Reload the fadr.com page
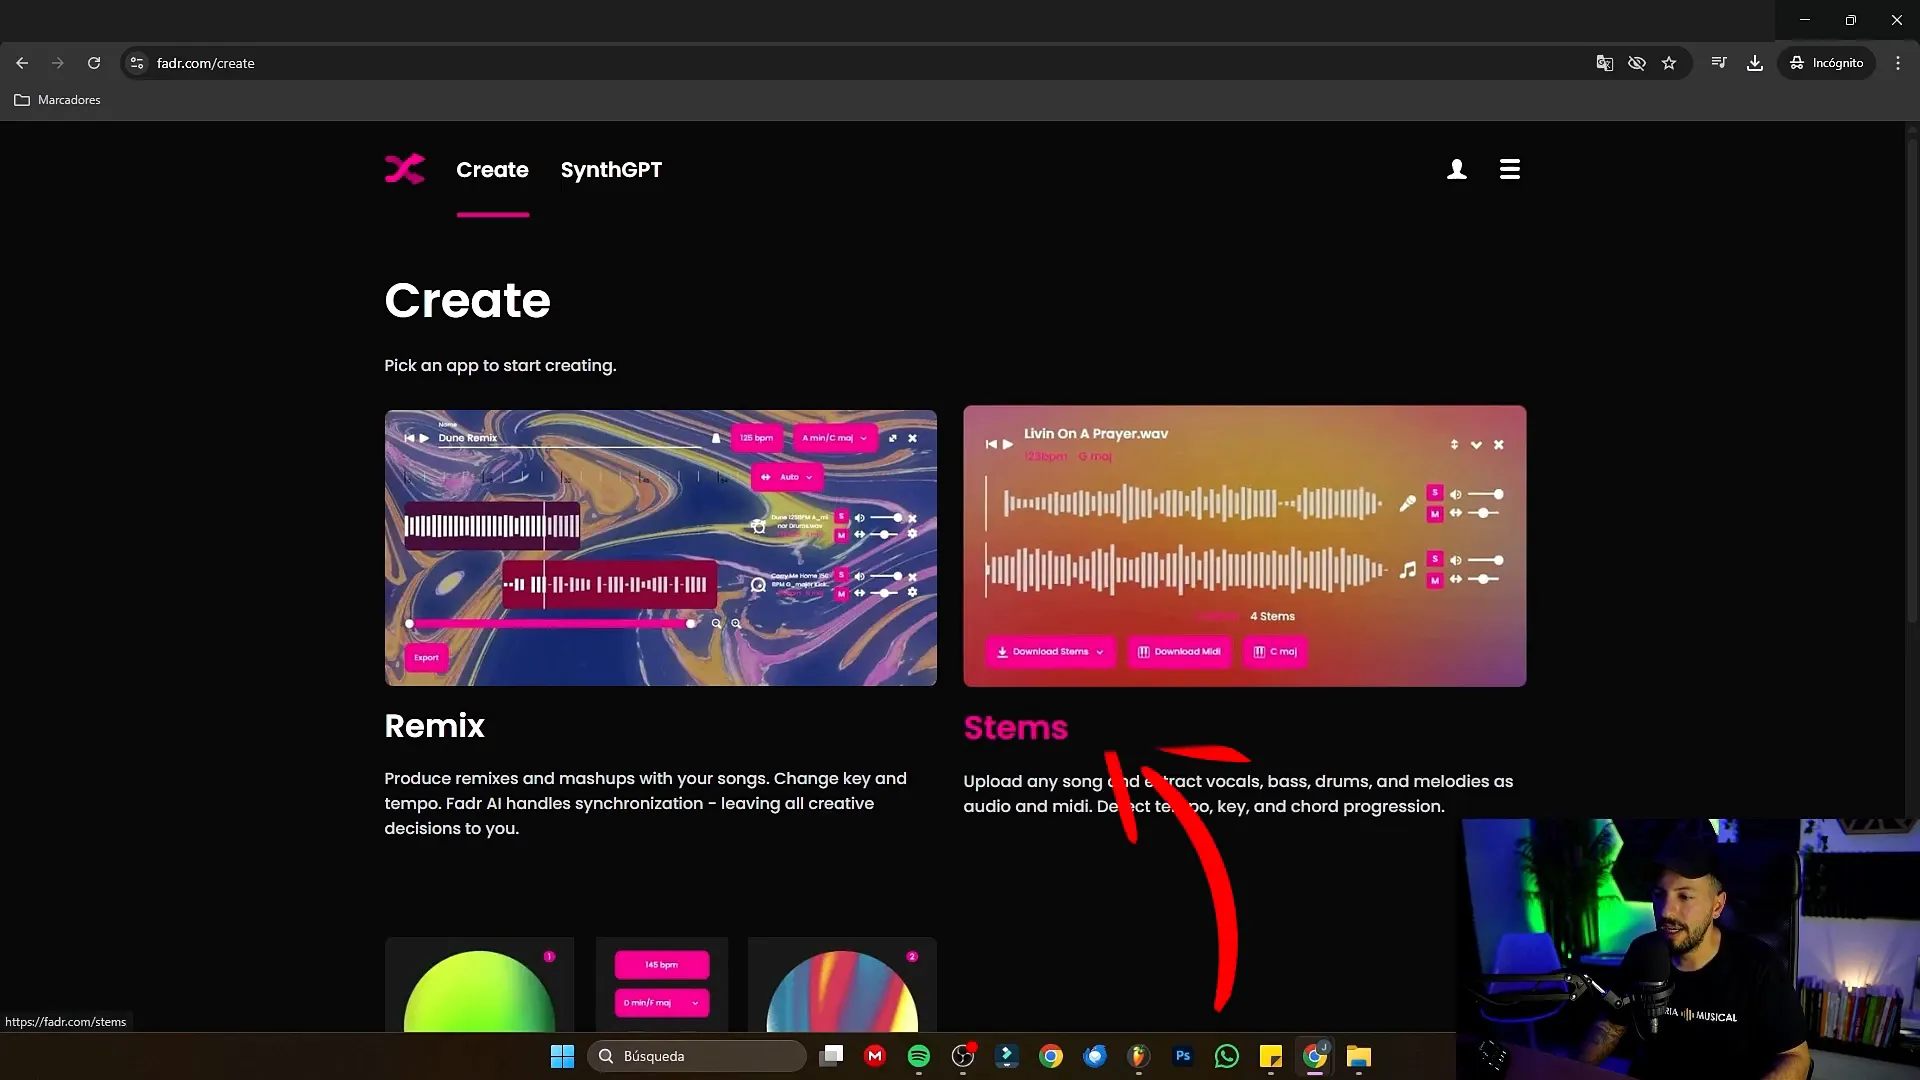 click(94, 63)
